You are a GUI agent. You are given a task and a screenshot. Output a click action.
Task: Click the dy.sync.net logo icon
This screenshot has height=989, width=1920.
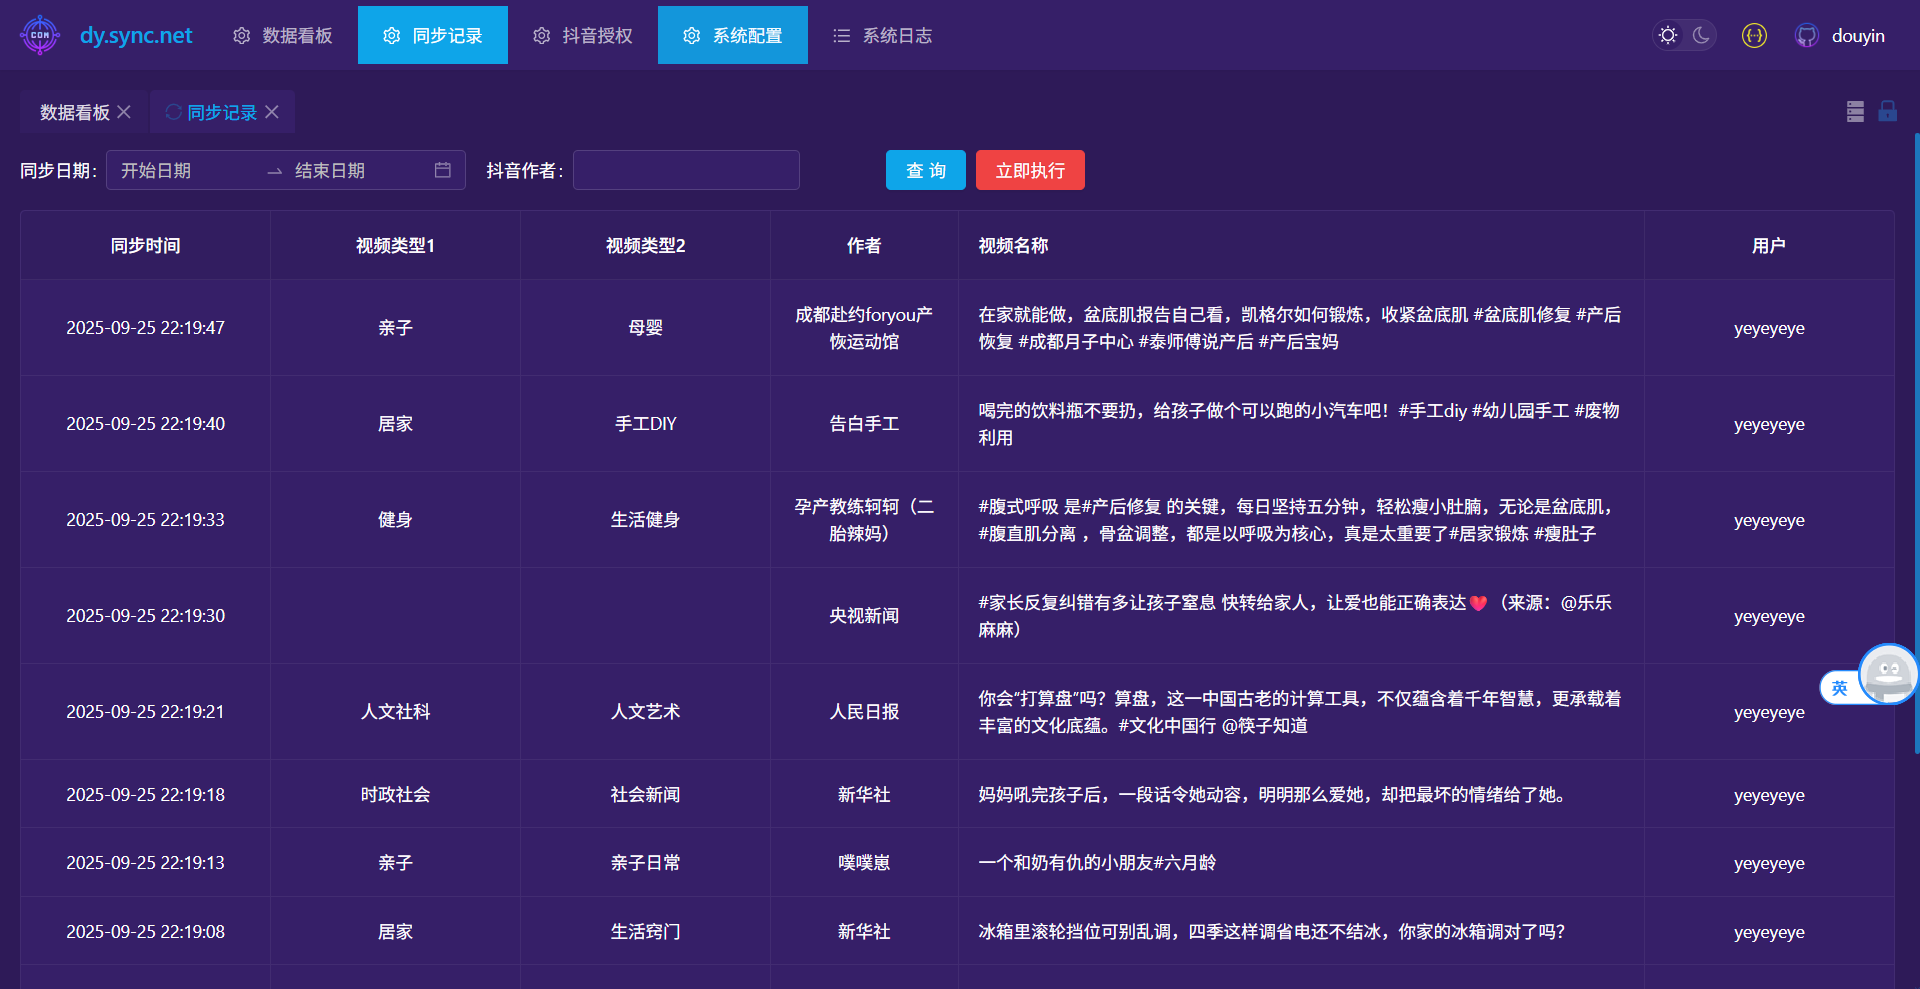[40, 35]
